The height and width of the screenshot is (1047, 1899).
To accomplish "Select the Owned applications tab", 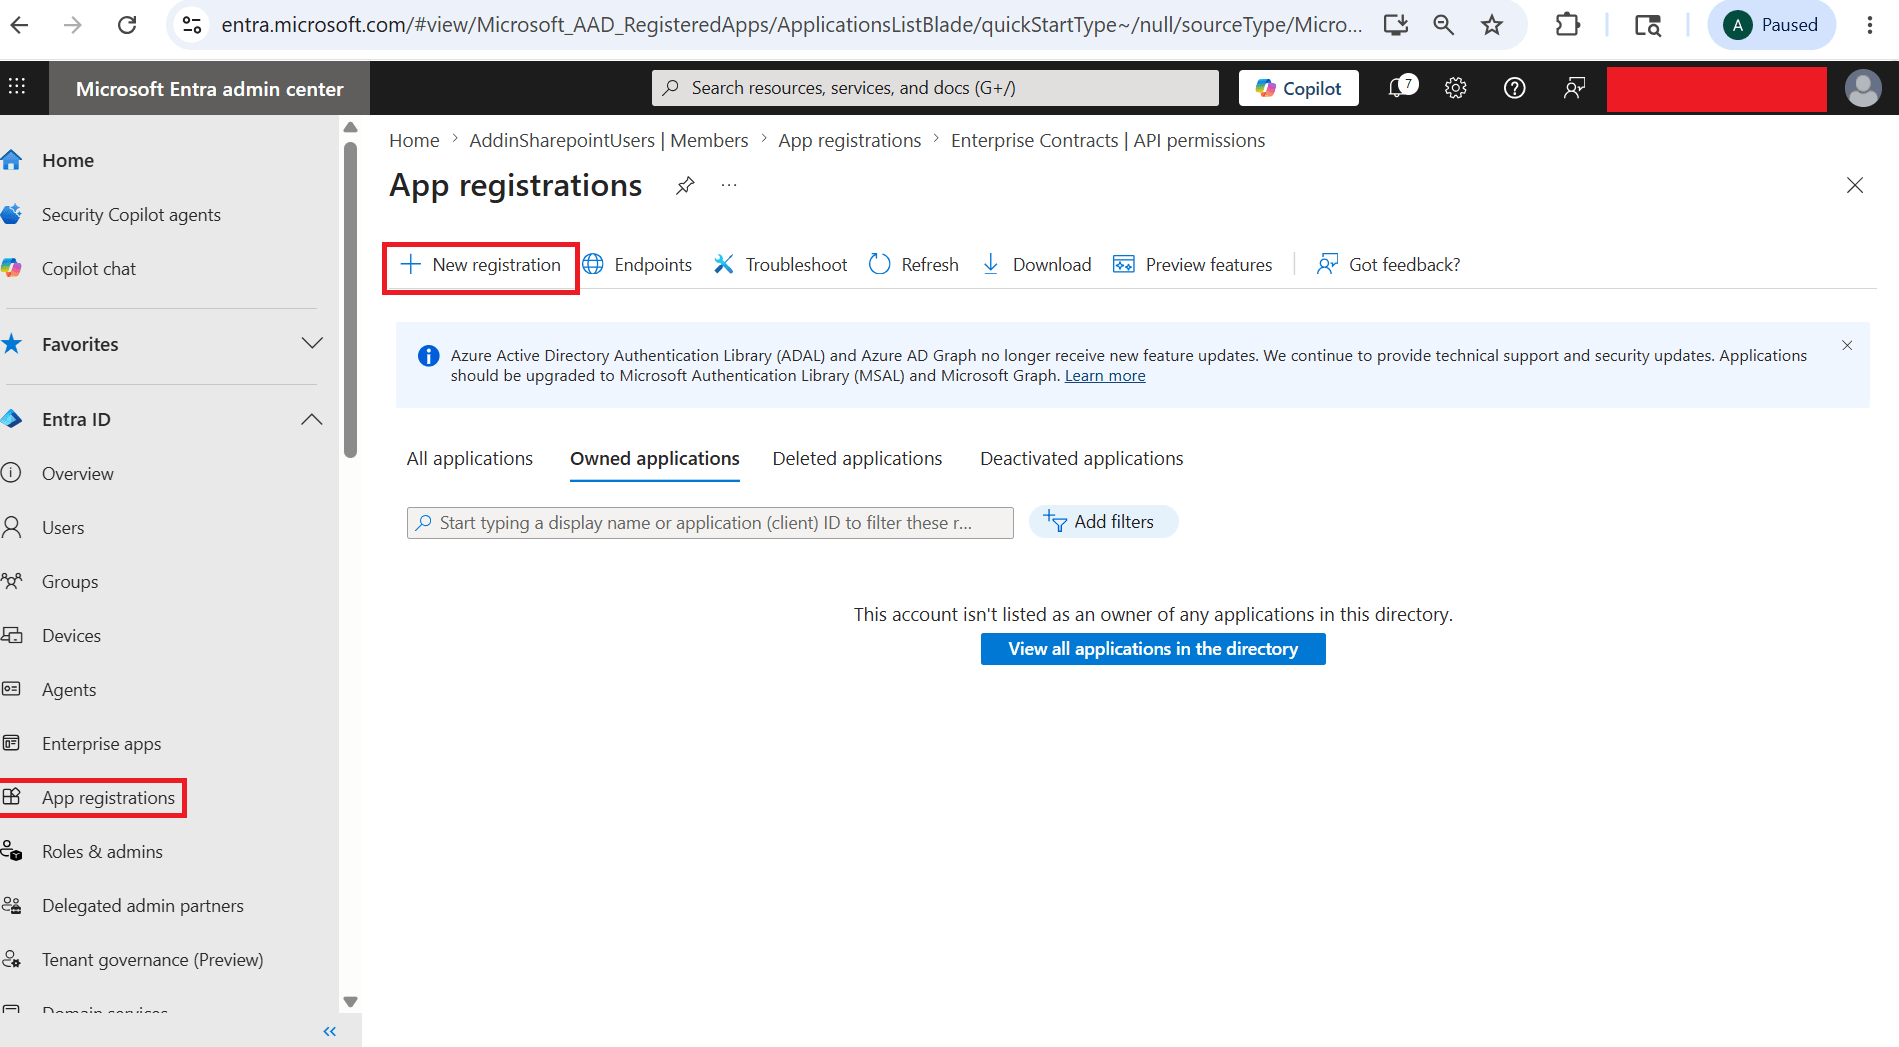I will pos(655,459).
